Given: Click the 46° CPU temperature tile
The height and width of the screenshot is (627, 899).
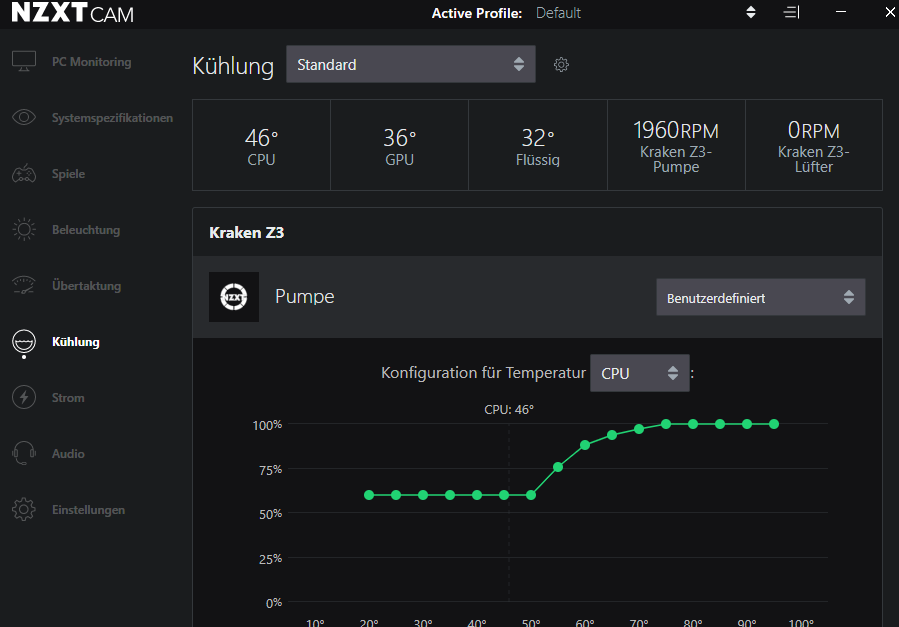Looking at the screenshot, I should (x=261, y=145).
